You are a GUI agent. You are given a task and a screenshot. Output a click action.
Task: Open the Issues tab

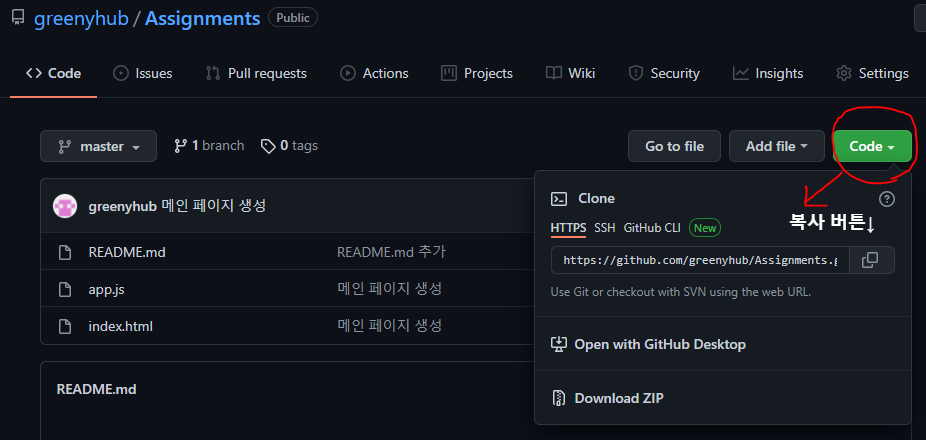pyautogui.click(x=142, y=73)
